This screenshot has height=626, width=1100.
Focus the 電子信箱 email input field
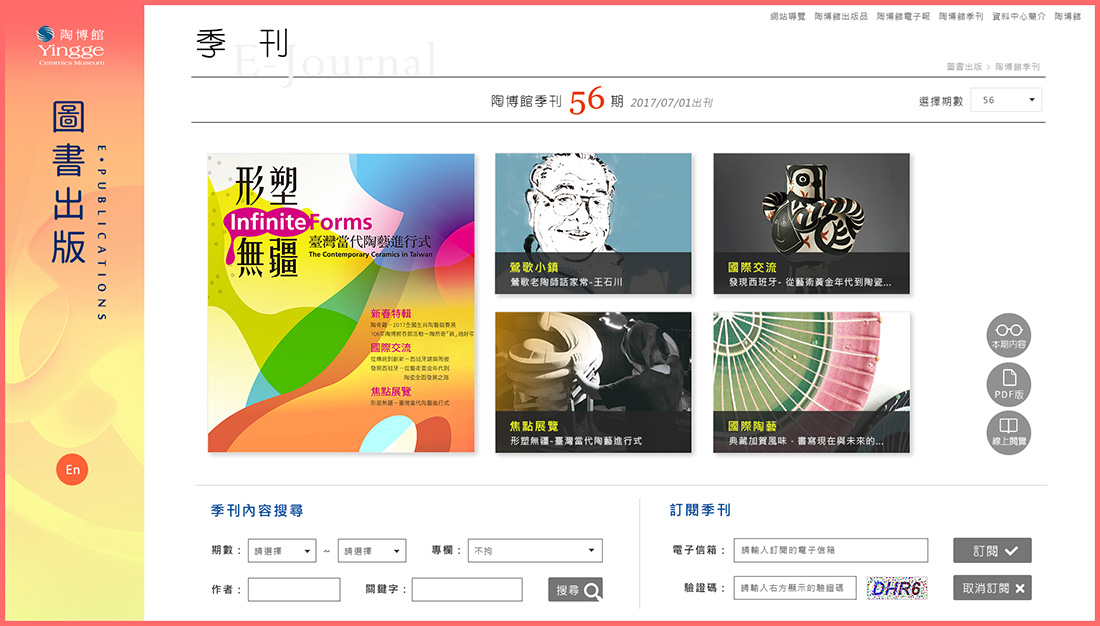pos(831,551)
